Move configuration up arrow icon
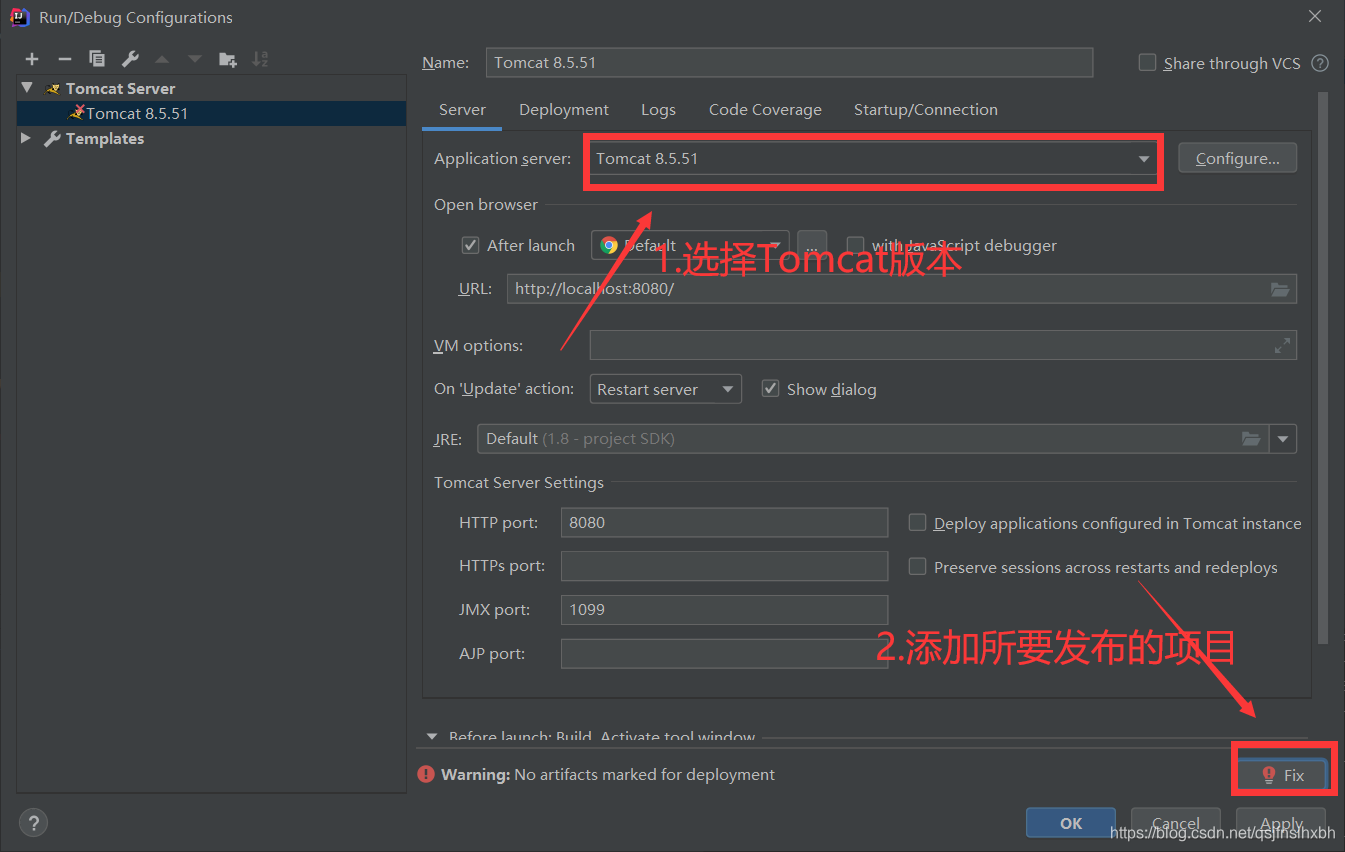The width and height of the screenshot is (1345, 852). click(x=162, y=59)
